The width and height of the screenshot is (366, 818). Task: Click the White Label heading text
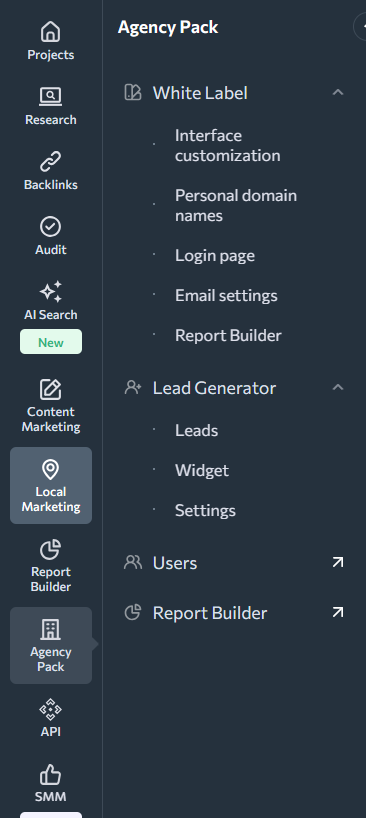tap(200, 93)
